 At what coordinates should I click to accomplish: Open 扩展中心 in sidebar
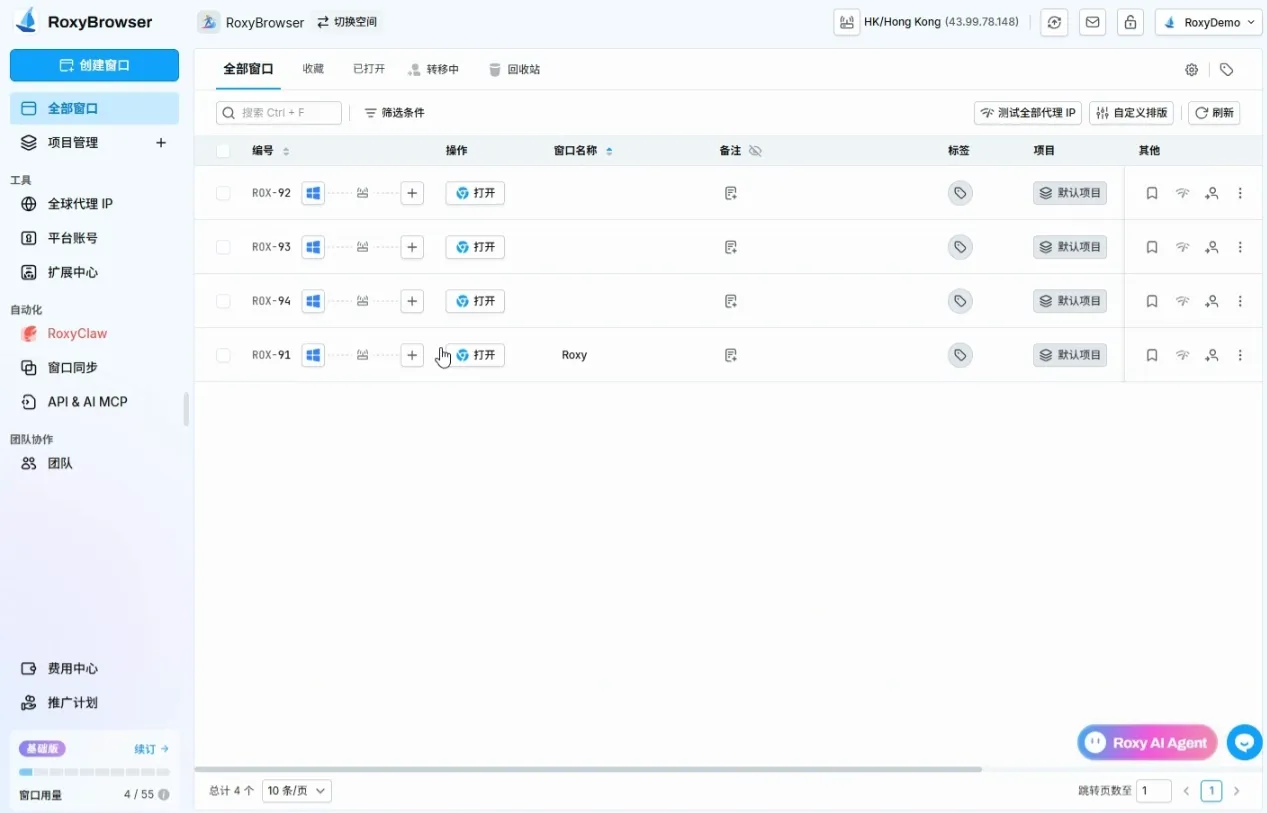click(94, 272)
